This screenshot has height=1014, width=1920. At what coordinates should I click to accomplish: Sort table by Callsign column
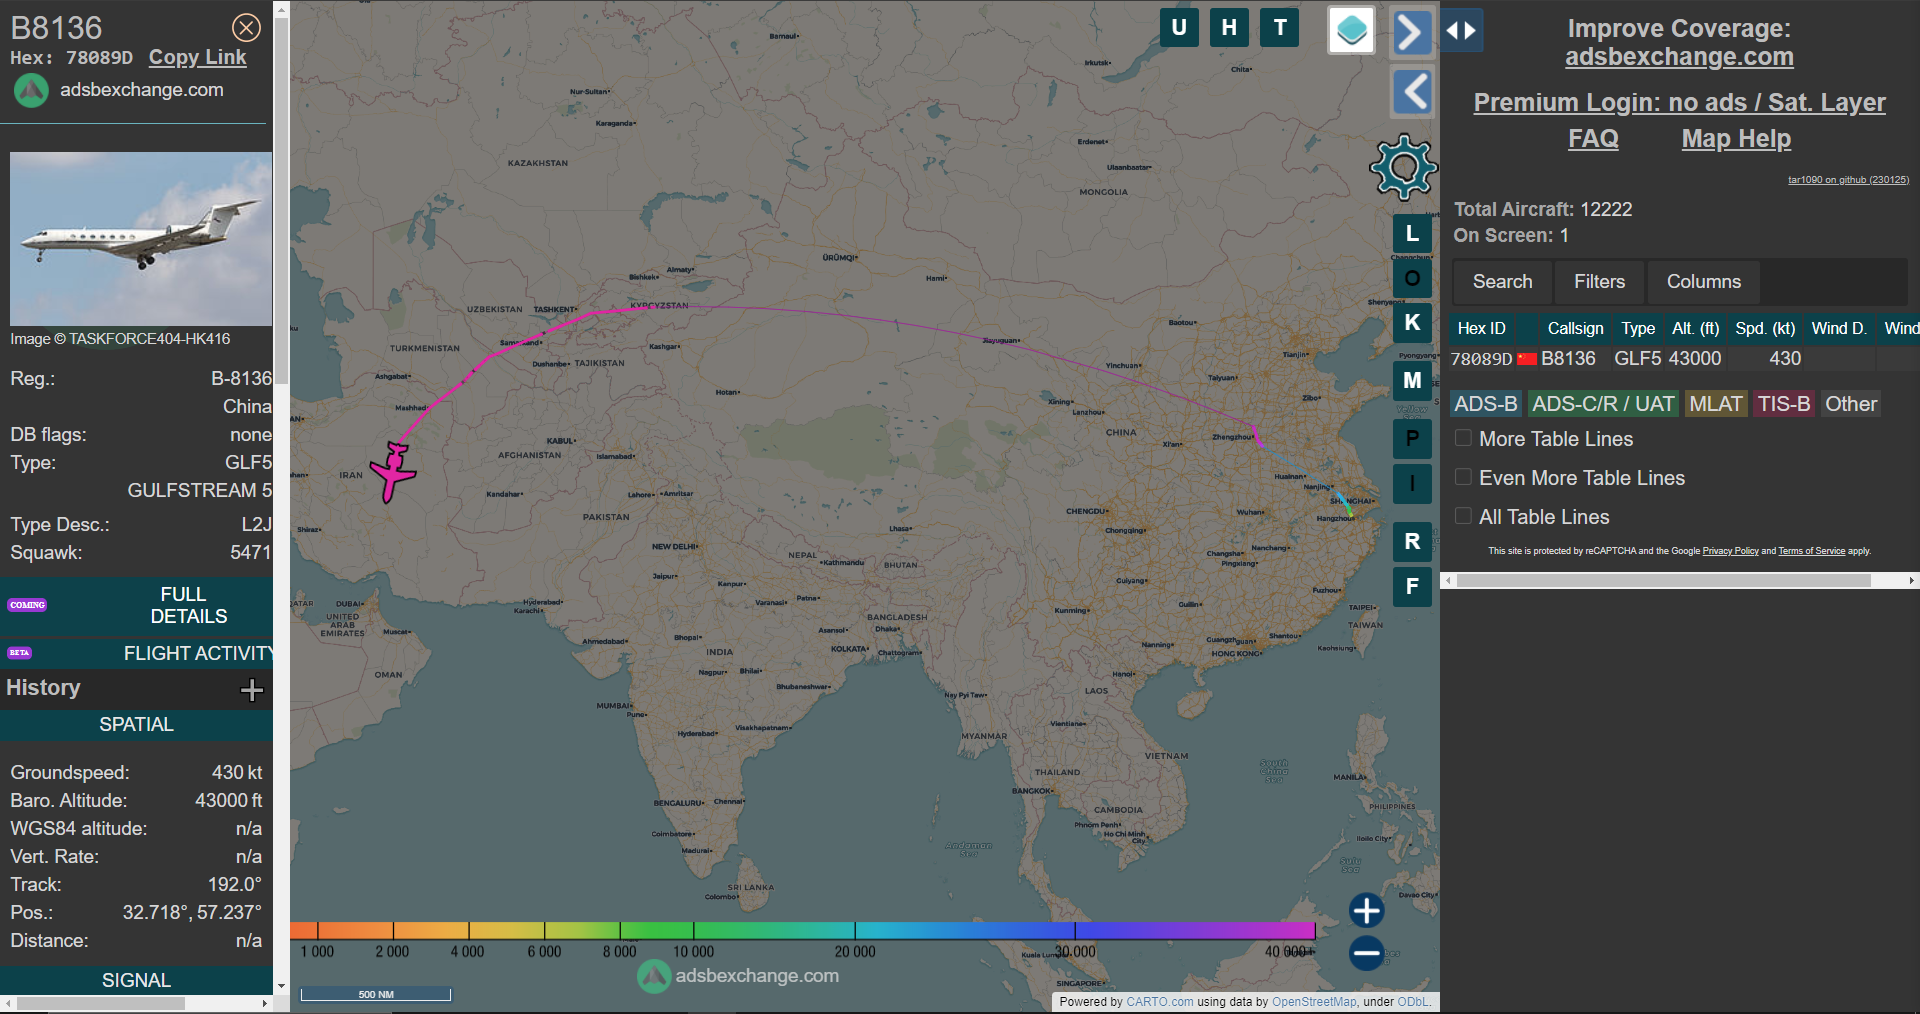coord(1575,328)
